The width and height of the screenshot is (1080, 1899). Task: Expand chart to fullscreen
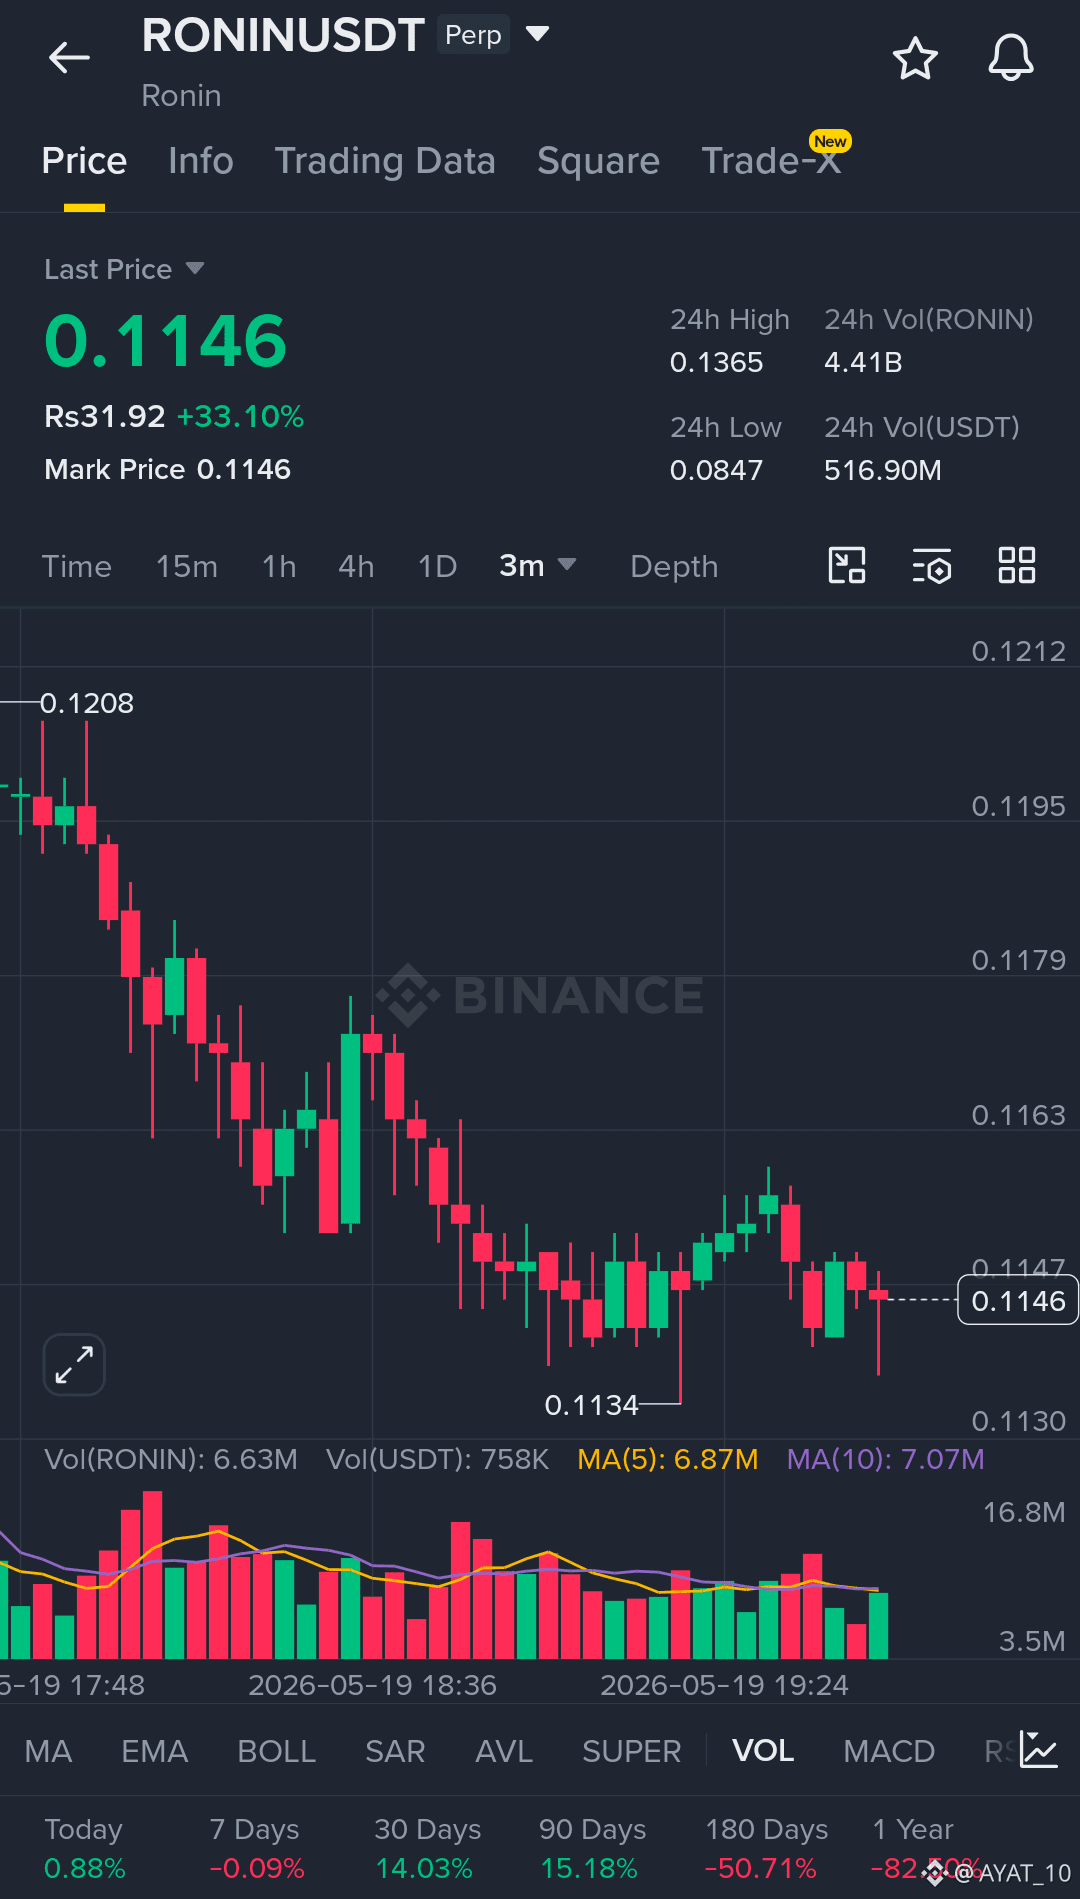coord(74,1364)
